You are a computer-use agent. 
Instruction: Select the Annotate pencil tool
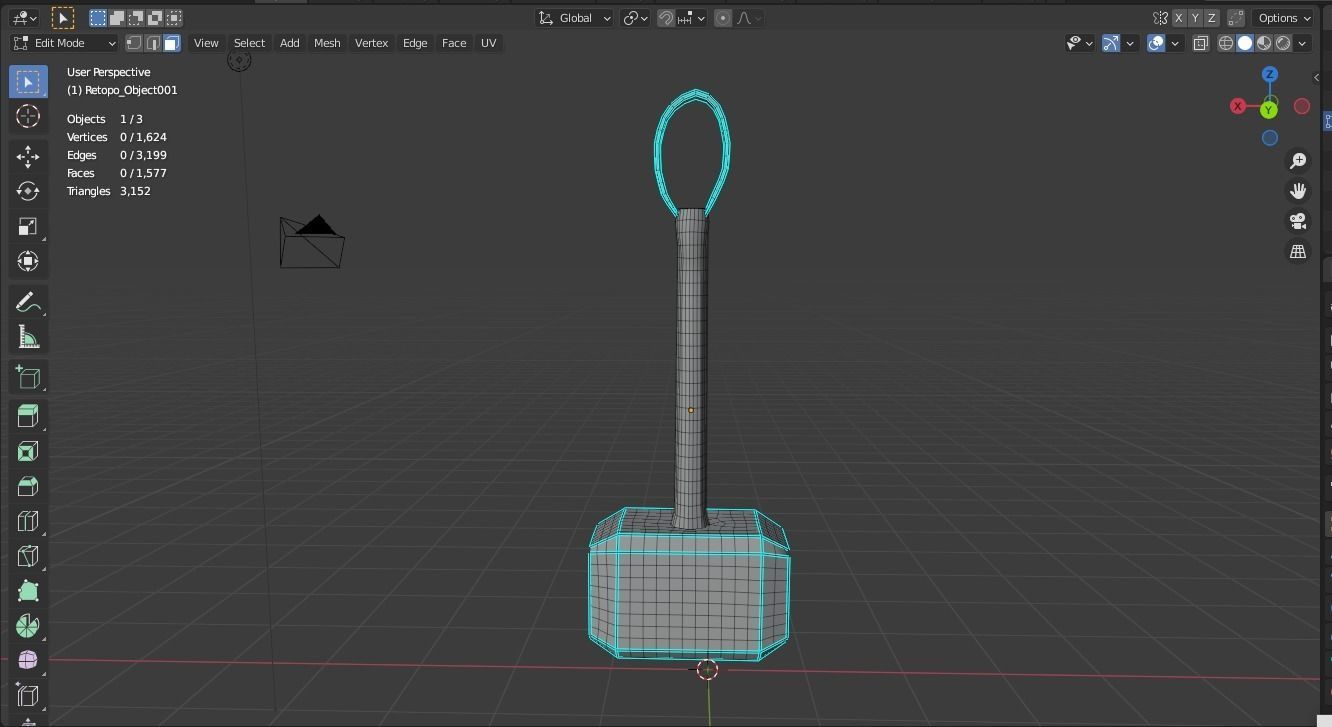coord(28,302)
